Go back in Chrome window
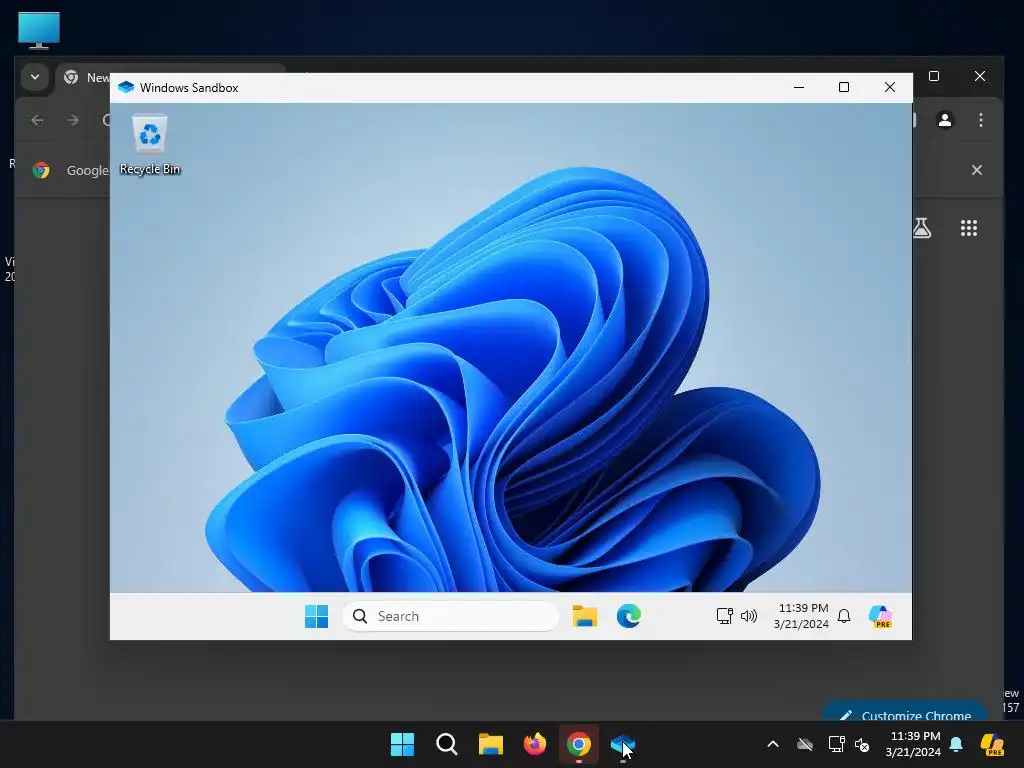This screenshot has height=768, width=1024. (x=37, y=120)
